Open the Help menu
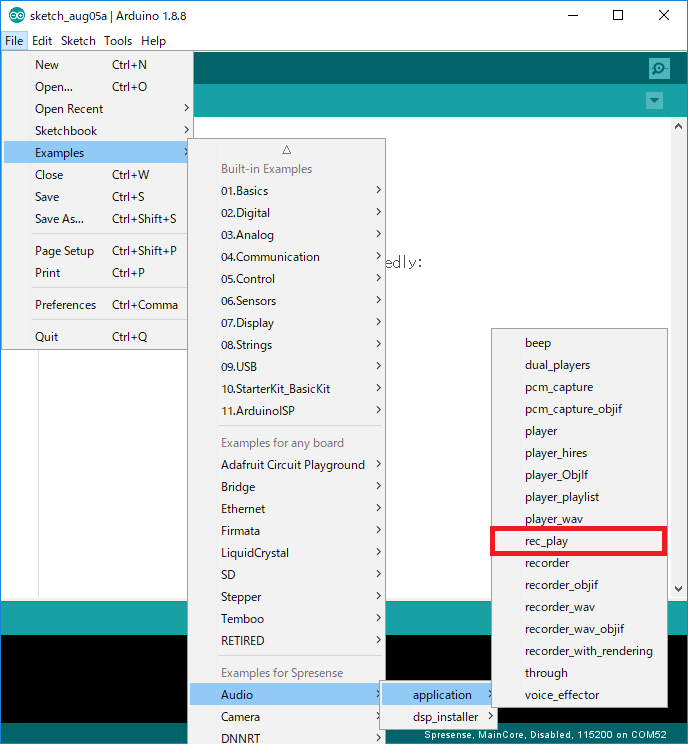 pyautogui.click(x=153, y=41)
